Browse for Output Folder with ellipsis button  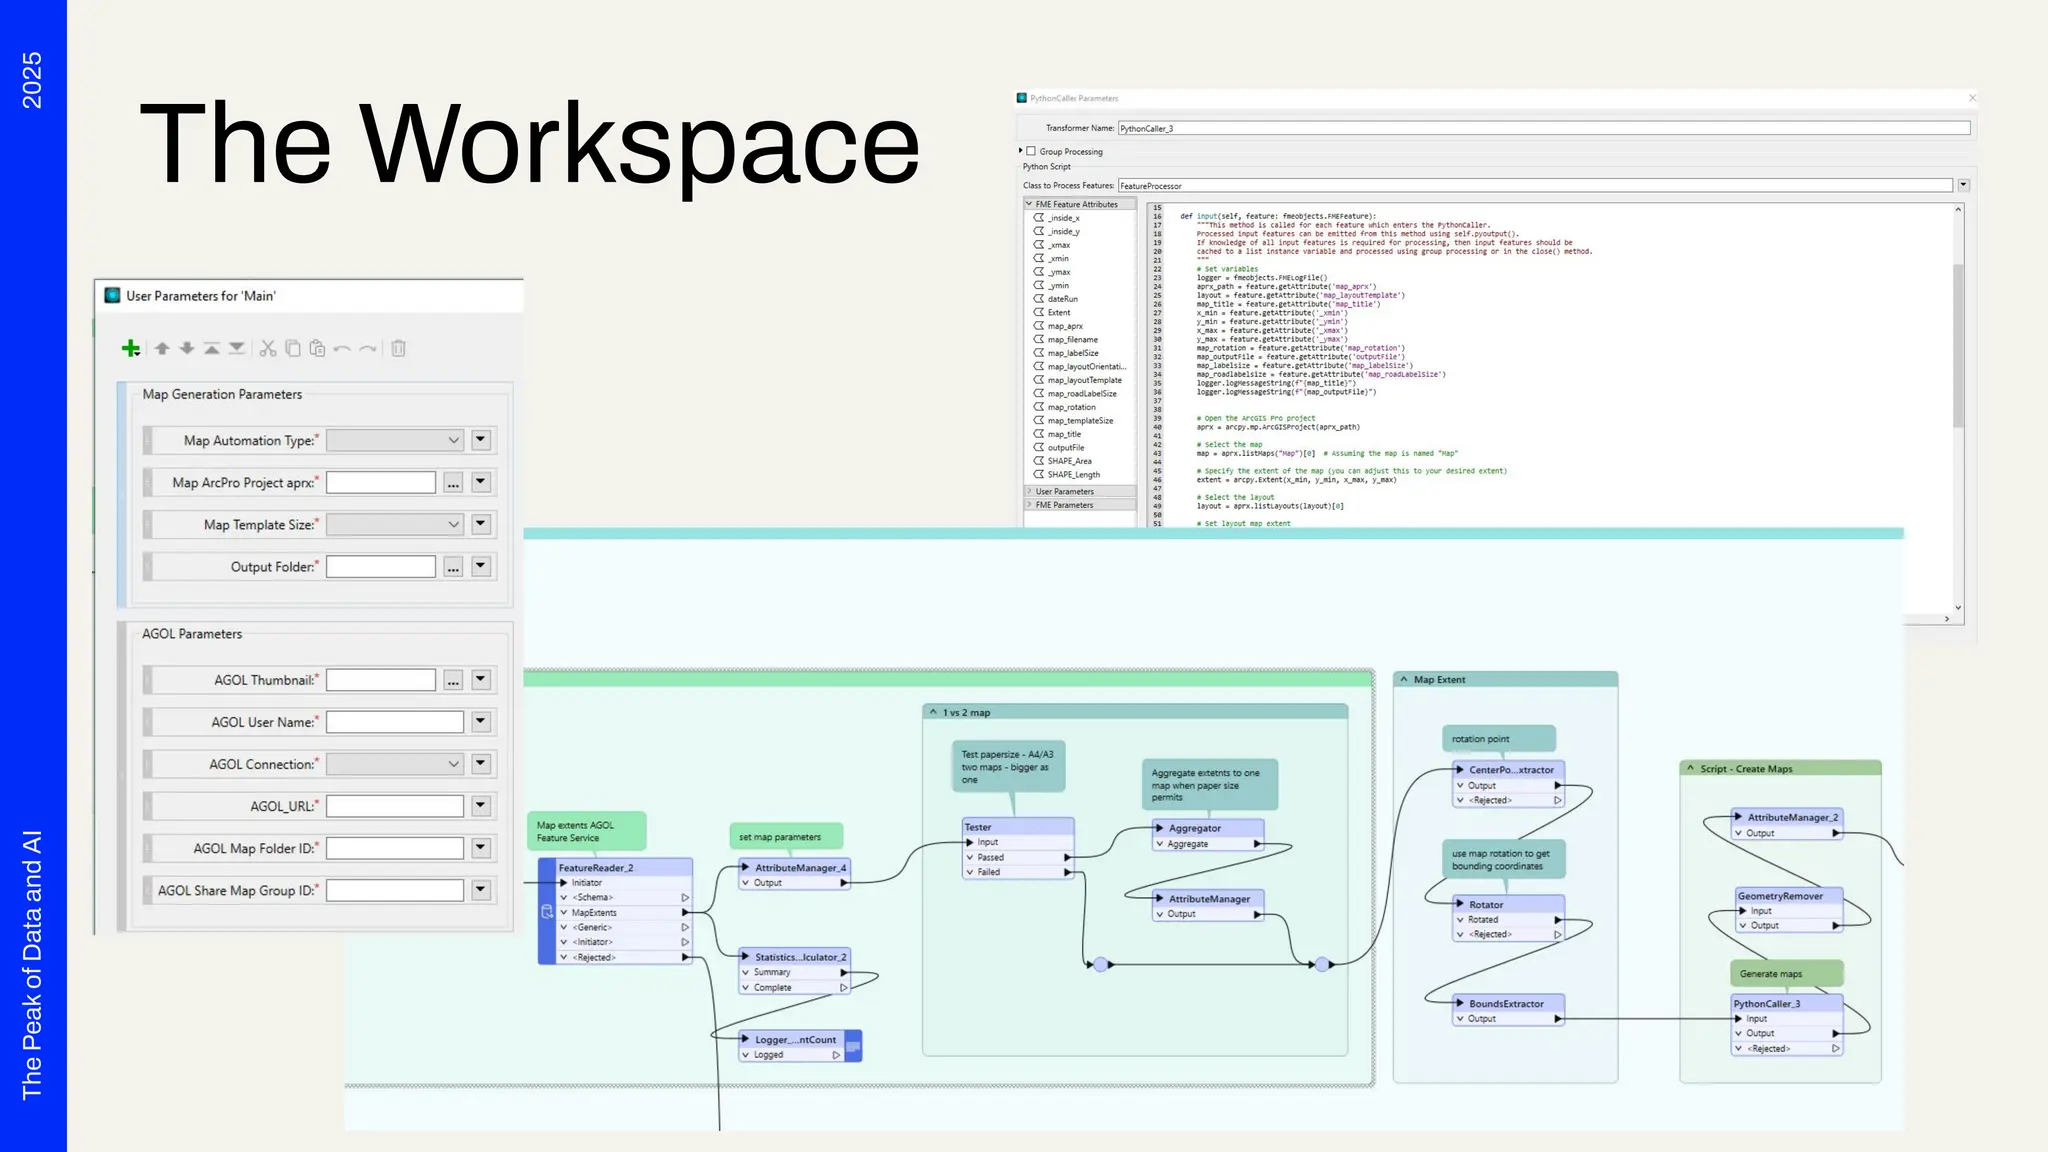tap(453, 567)
